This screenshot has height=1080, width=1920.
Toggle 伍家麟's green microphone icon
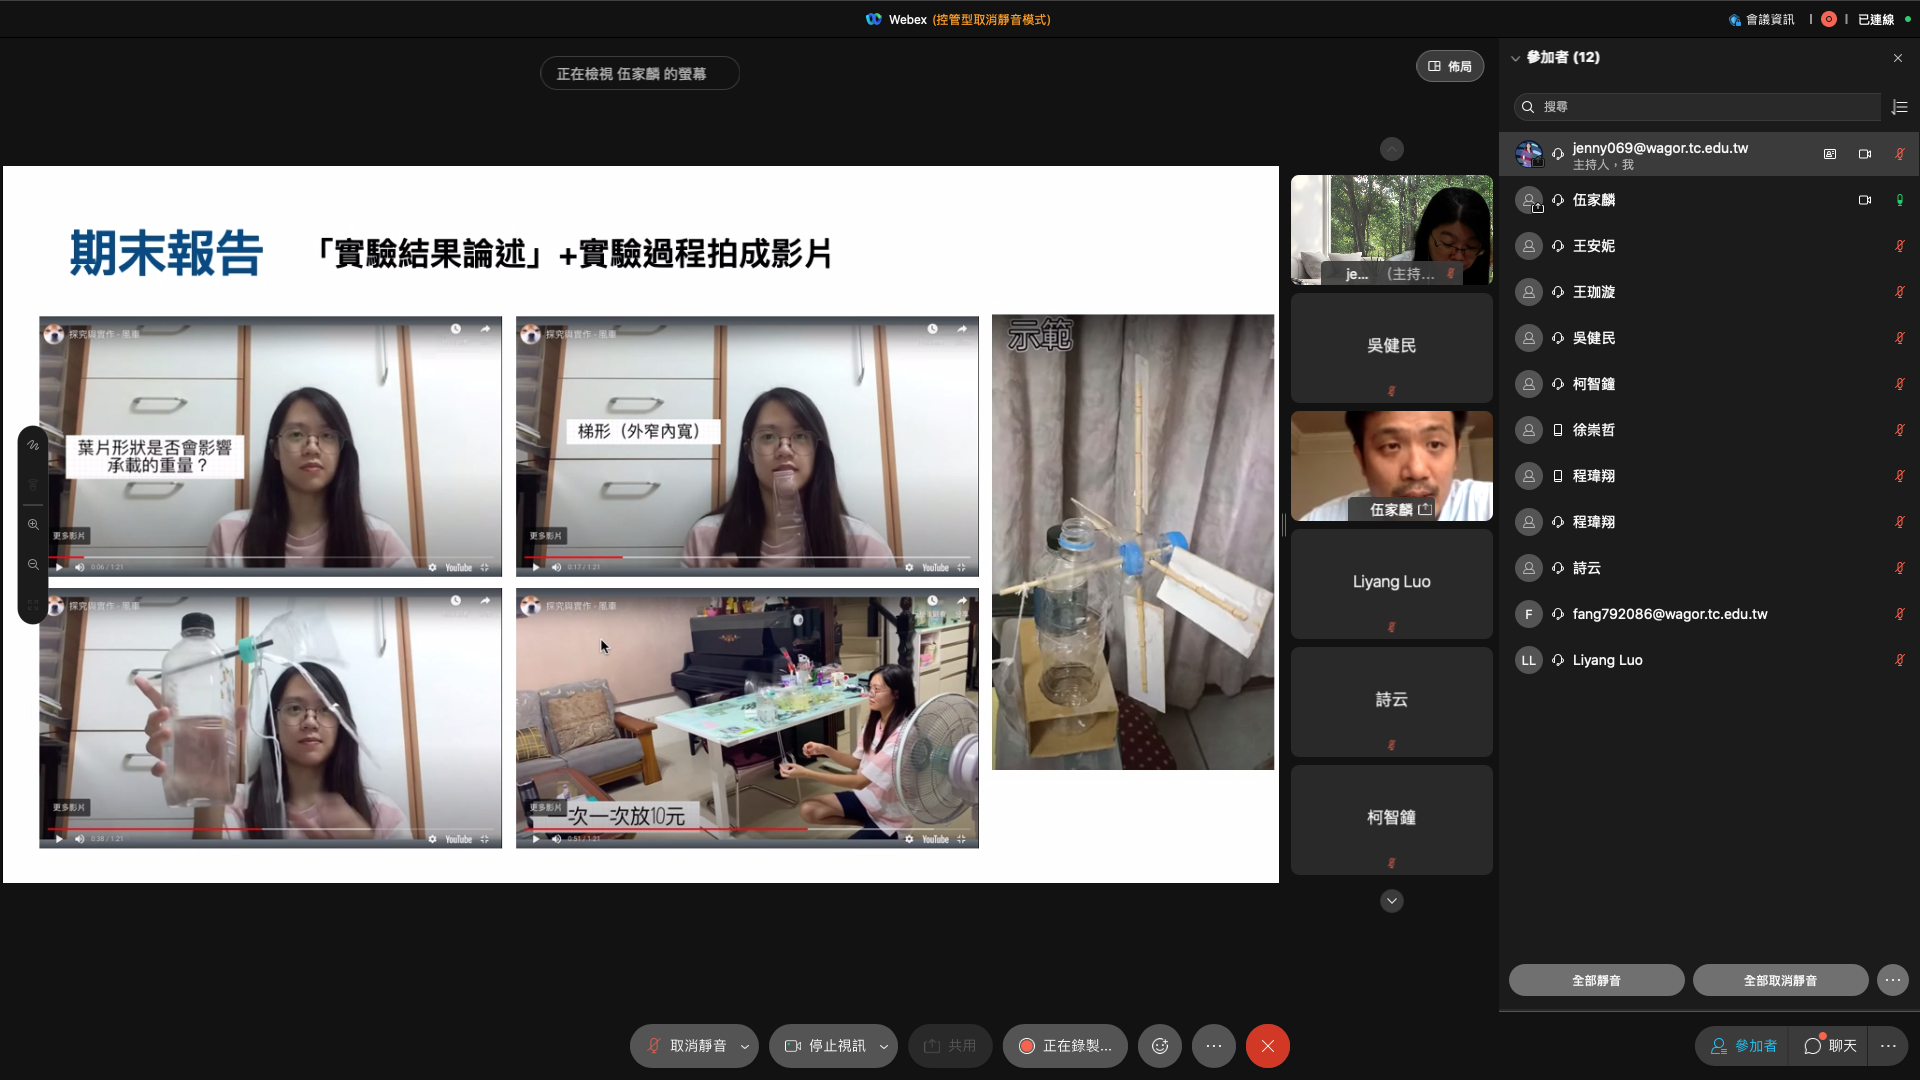click(x=1899, y=200)
